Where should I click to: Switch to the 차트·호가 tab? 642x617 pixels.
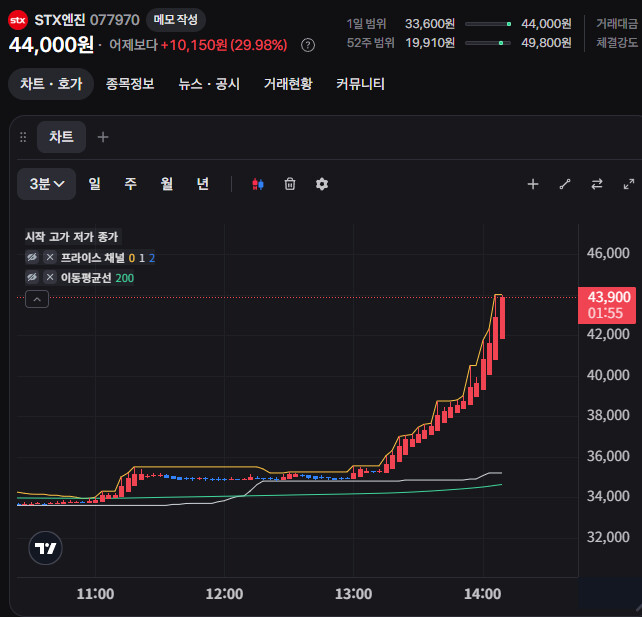pyautogui.click(x=51, y=84)
